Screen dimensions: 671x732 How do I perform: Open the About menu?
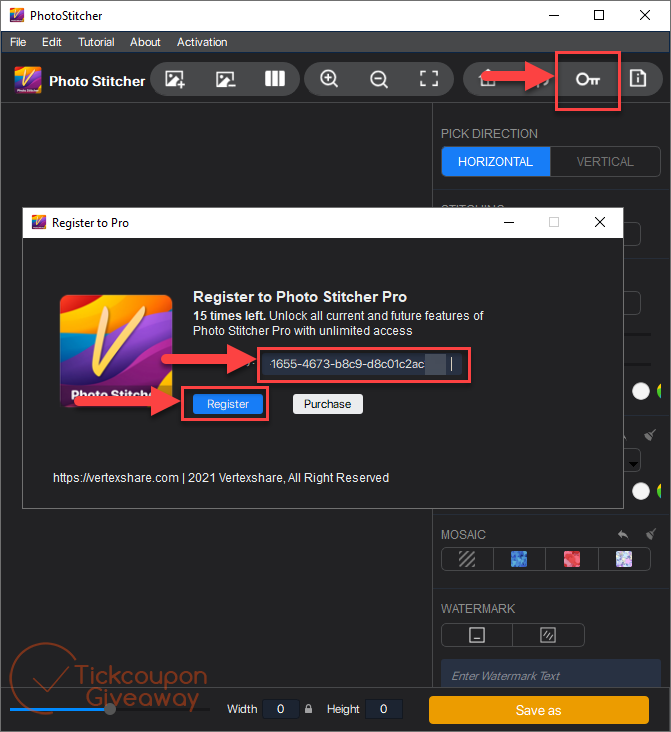coord(145,42)
